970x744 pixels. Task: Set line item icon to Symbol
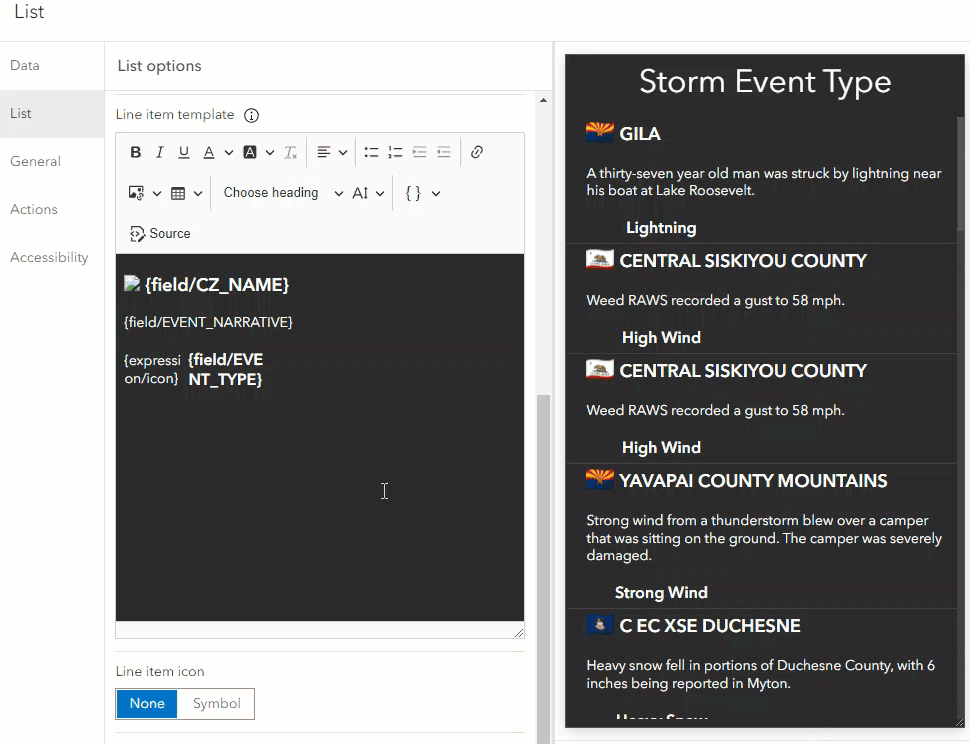click(217, 704)
